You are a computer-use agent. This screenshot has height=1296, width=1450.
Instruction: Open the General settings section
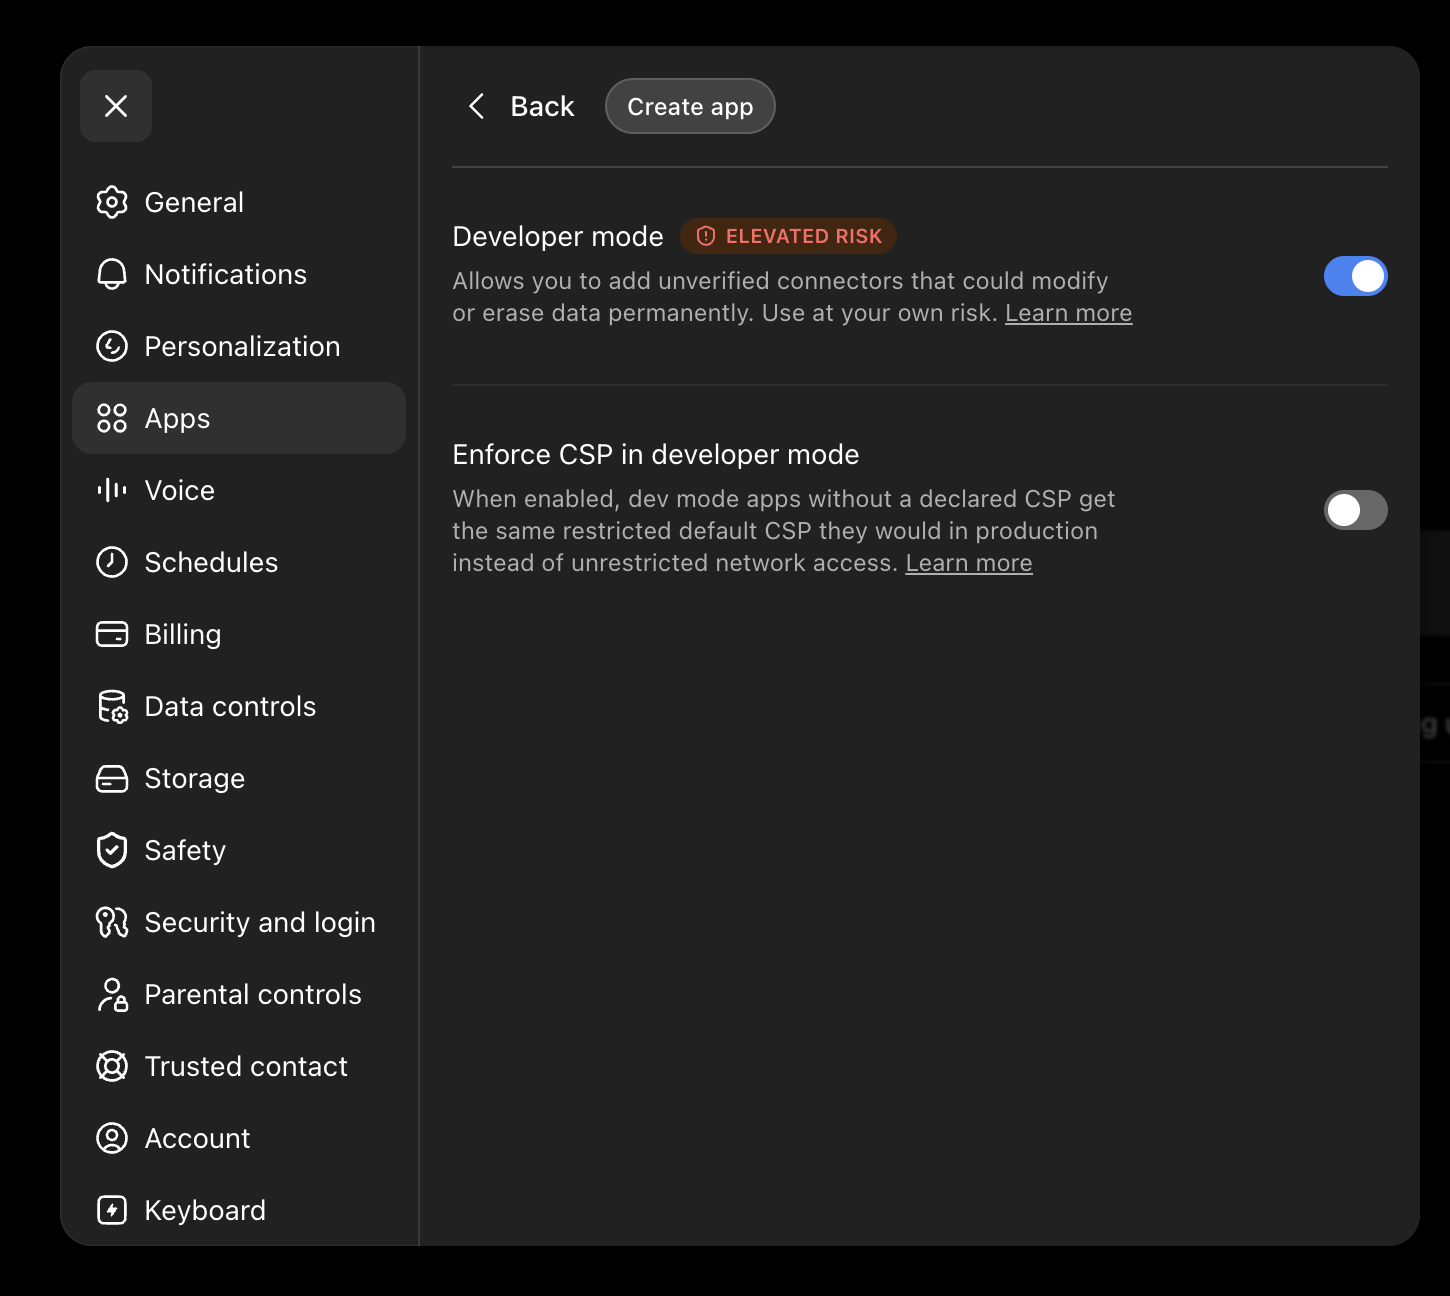tap(239, 202)
